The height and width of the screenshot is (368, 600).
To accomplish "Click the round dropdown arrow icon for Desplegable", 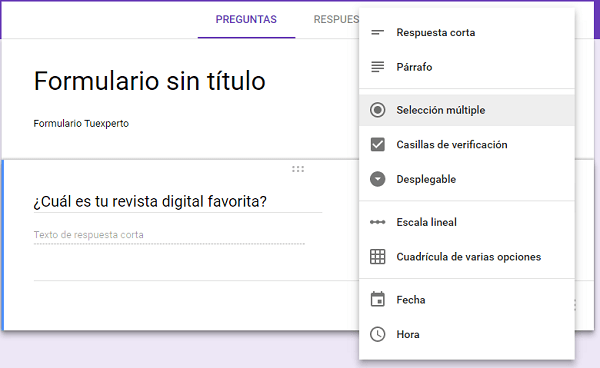I will [377, 179].
